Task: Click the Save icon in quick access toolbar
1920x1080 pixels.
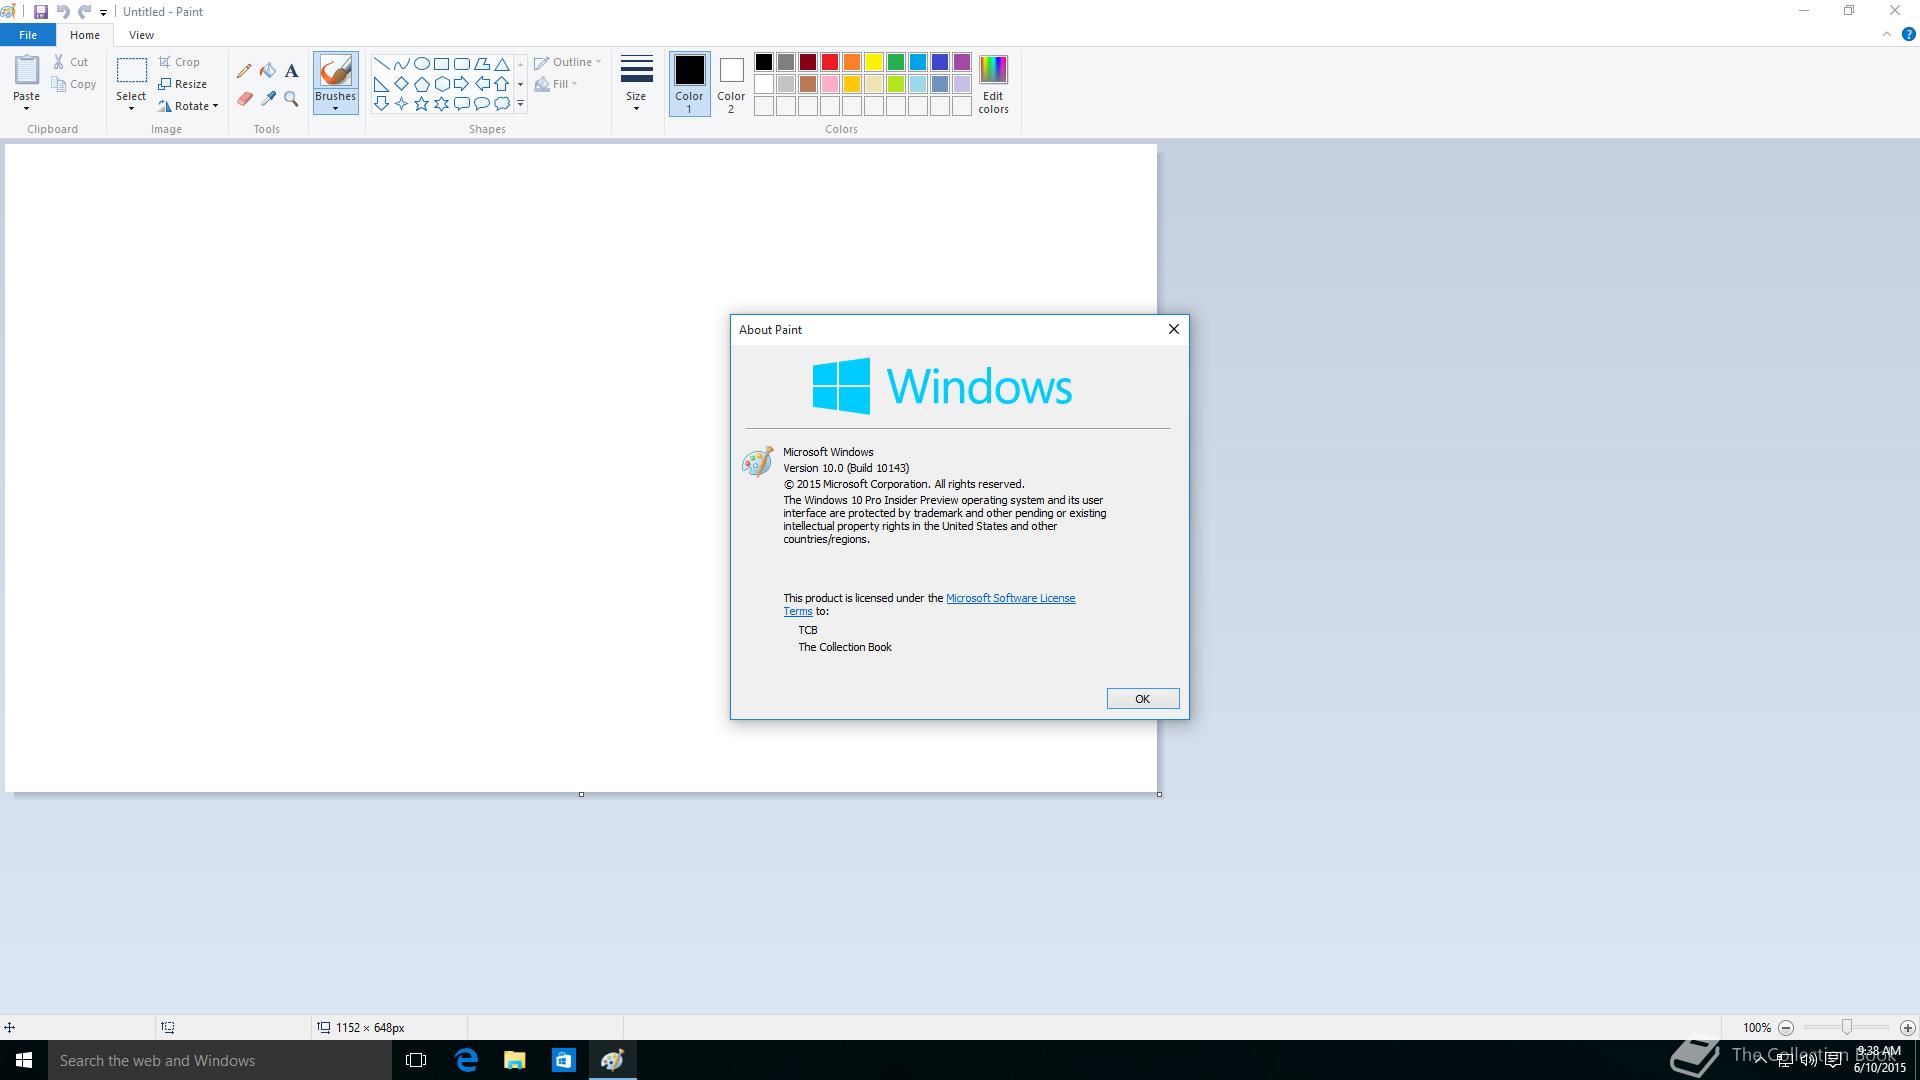Action: tap(41, 12)
